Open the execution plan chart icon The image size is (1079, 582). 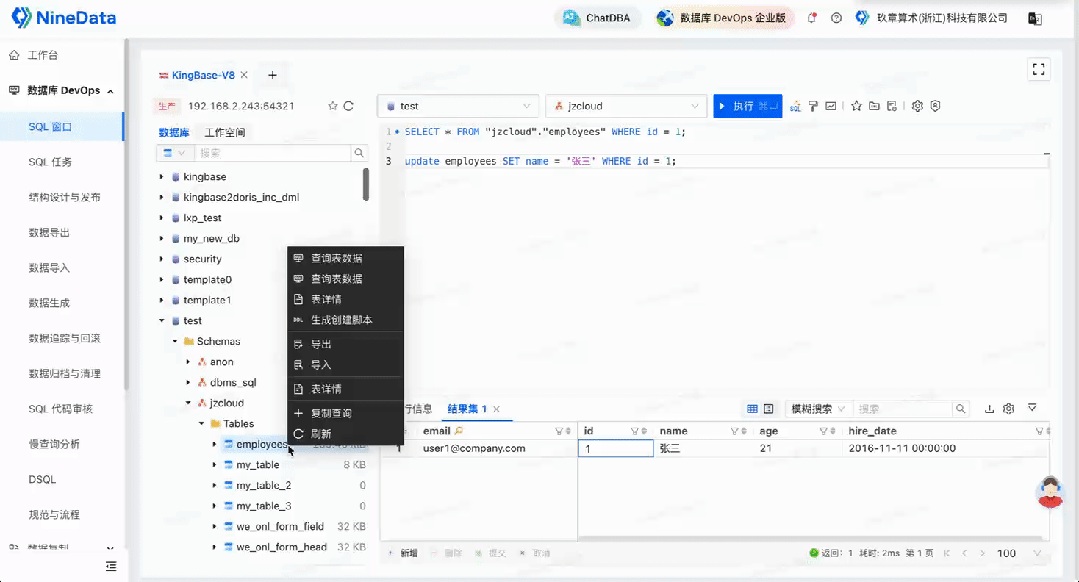[x=831, y=106]
